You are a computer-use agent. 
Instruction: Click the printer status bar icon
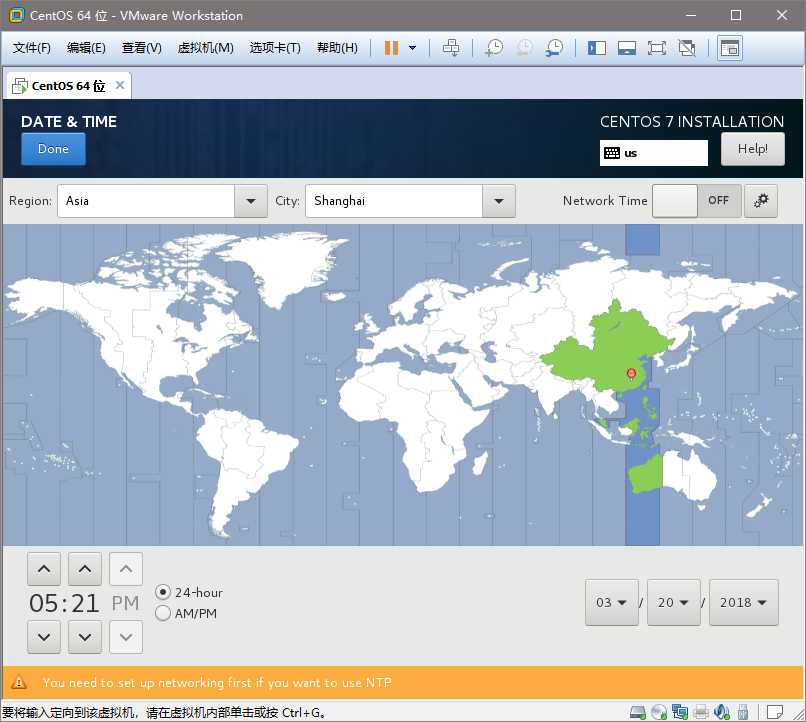(x=701, y=712)
